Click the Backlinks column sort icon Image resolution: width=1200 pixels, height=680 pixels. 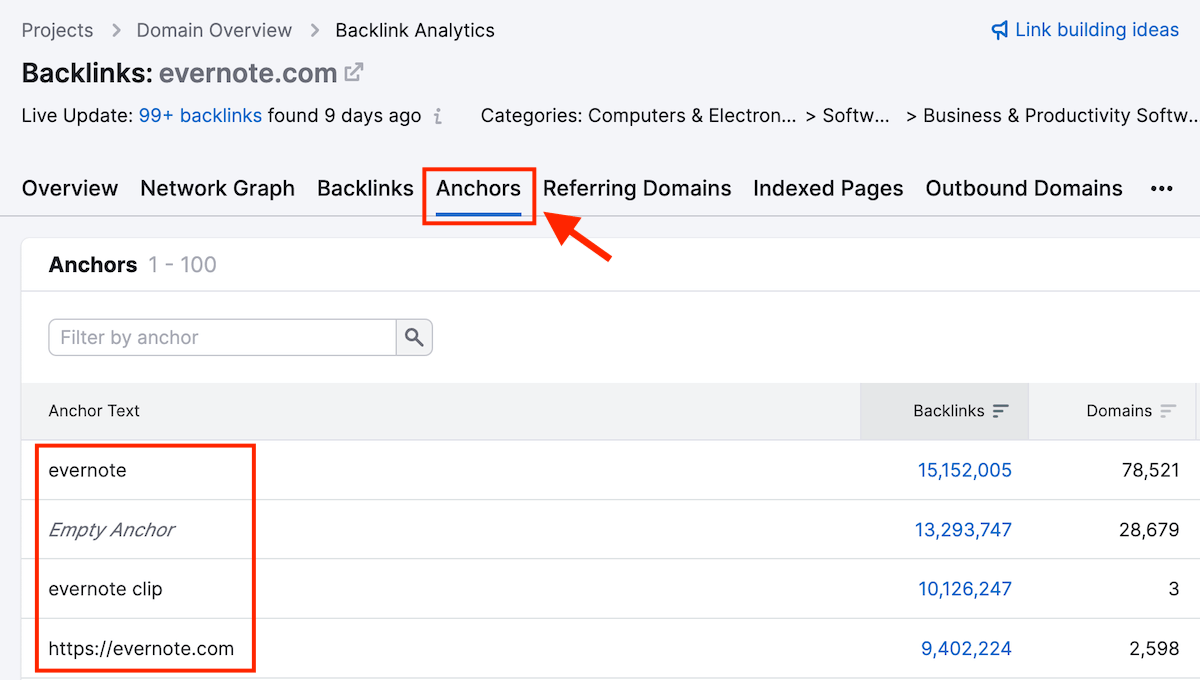1001,411
